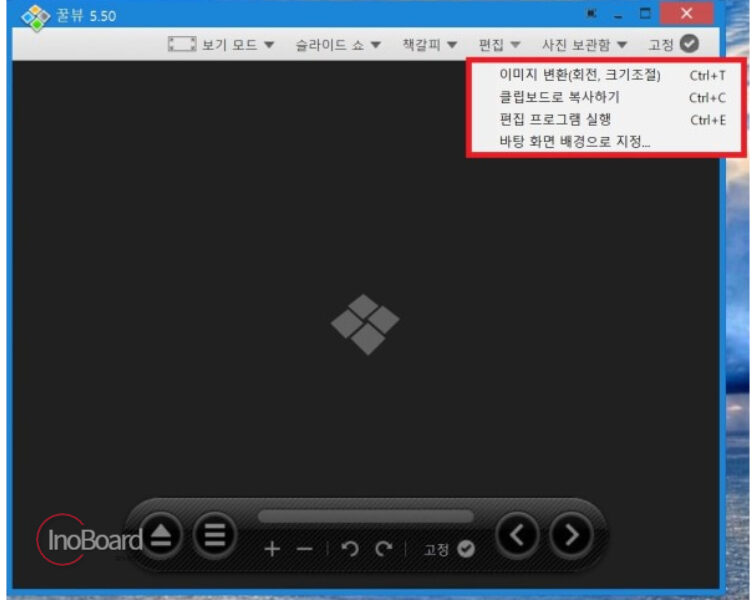Click the eject/open file button

[x=161, y=535]
